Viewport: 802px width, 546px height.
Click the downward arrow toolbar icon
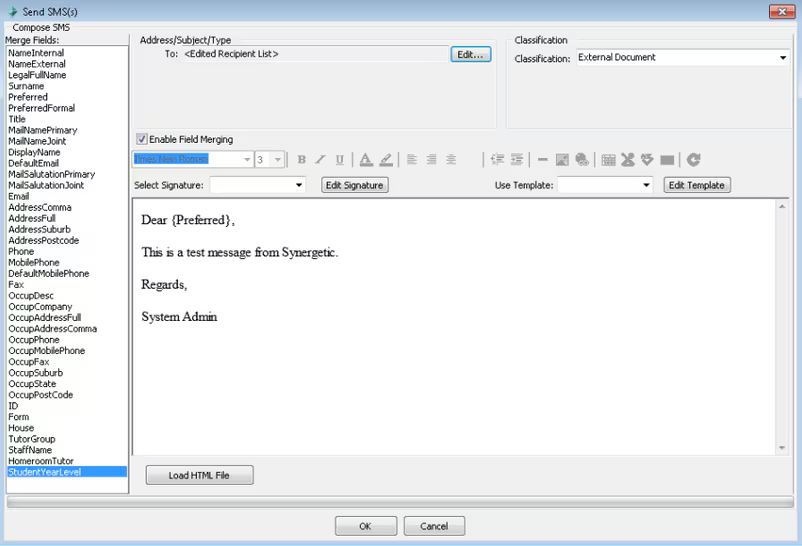click(x=647, y=160)
